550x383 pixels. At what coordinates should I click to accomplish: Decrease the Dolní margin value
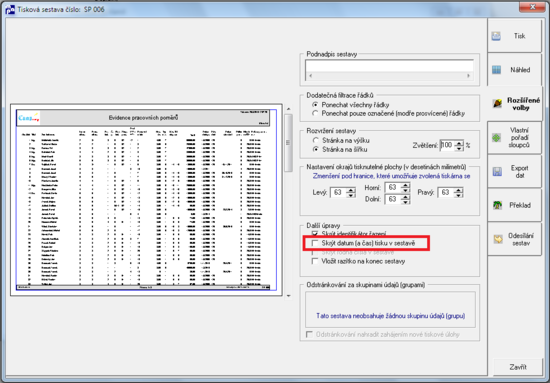point(405,202)
